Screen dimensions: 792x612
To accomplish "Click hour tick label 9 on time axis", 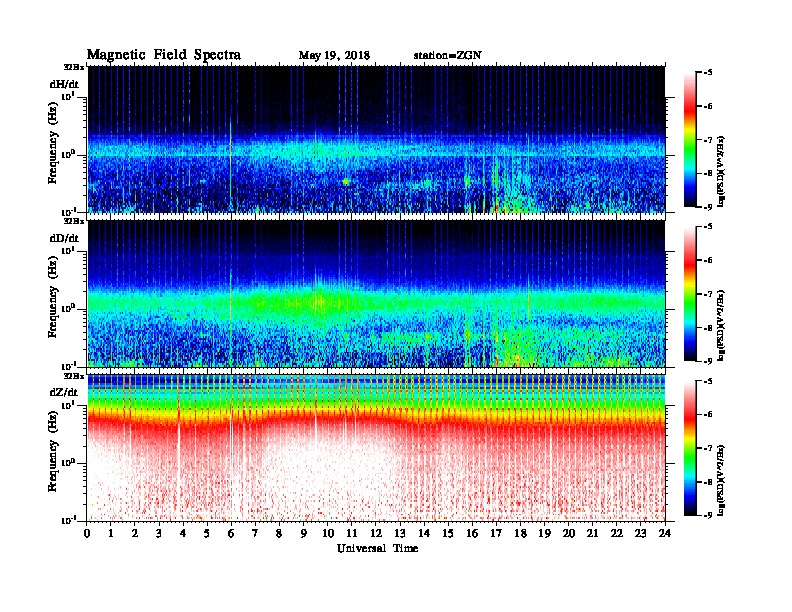I will click(304, 534).
